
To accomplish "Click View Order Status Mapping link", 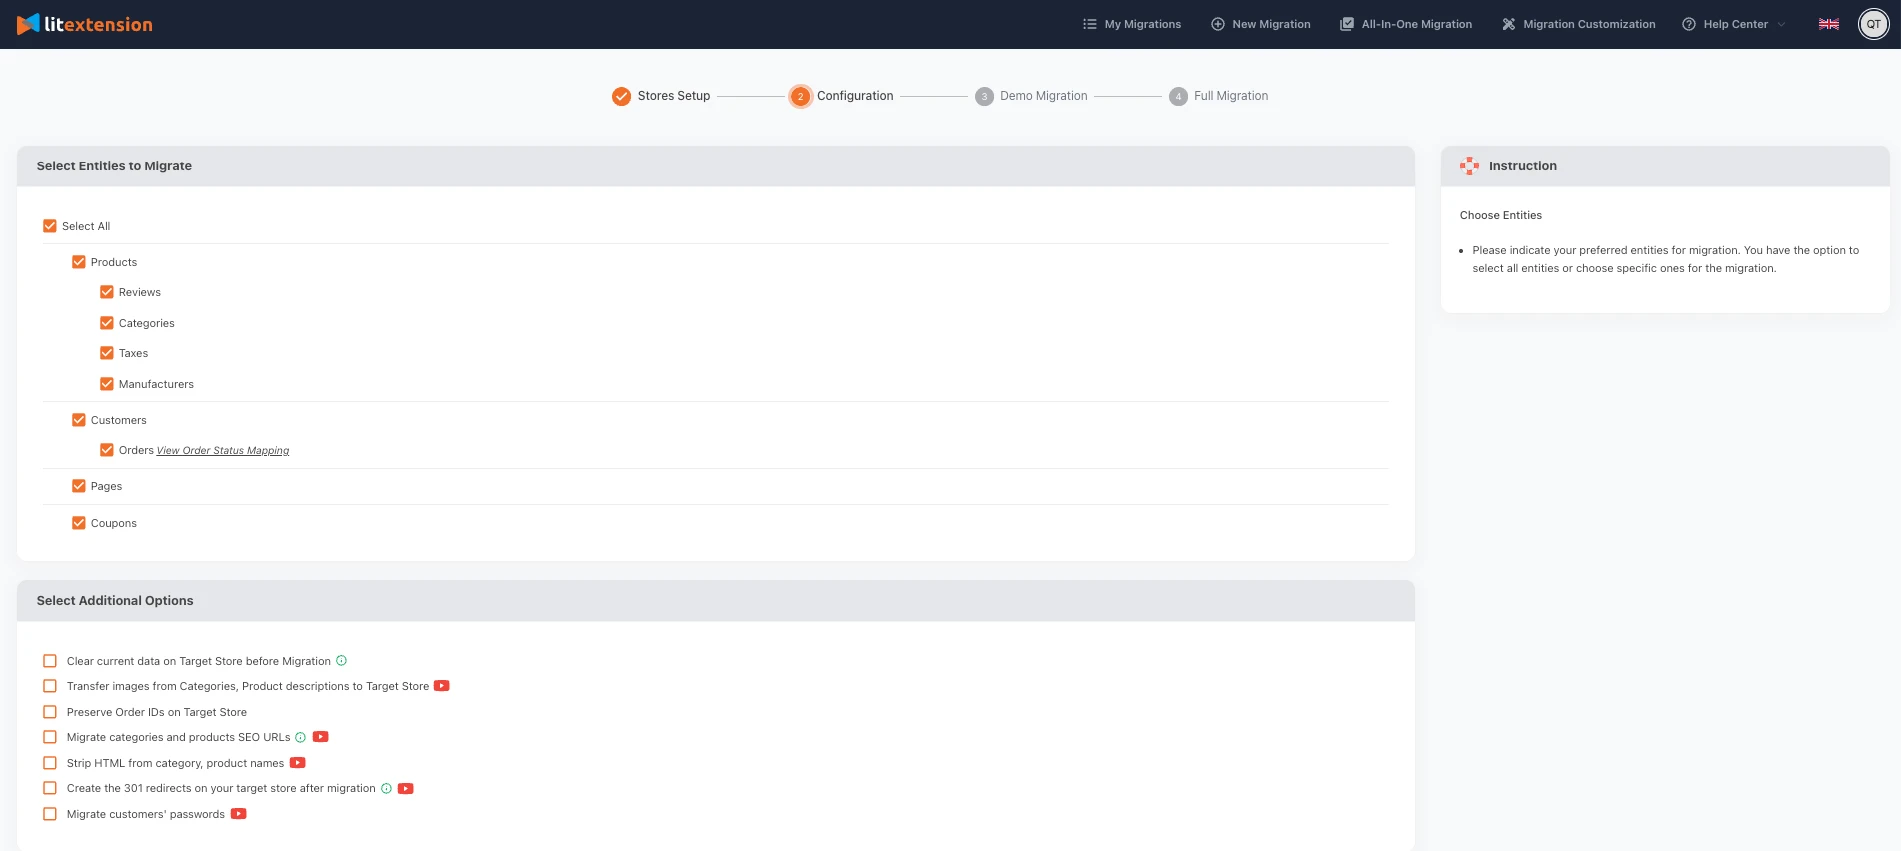I will [223, 451].
